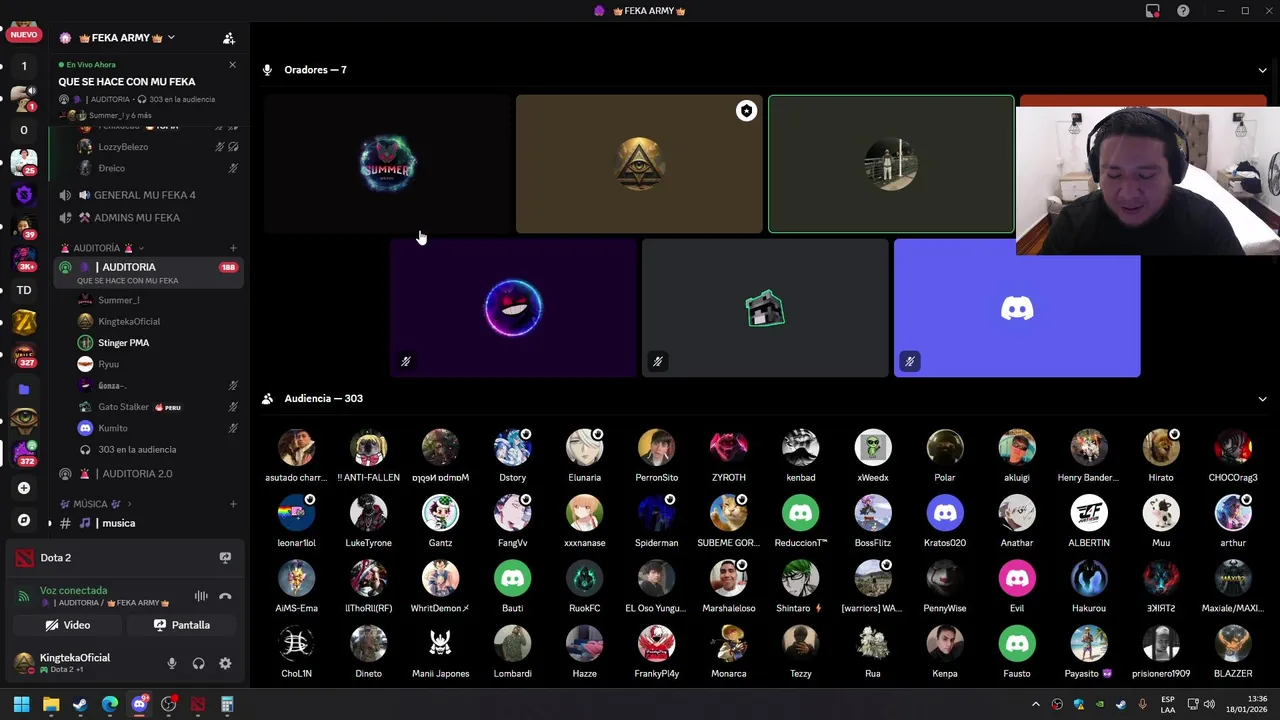Show hidden system tray icons
Image resolution: width=1280 pixels, height=720 pixels.
1035,705
